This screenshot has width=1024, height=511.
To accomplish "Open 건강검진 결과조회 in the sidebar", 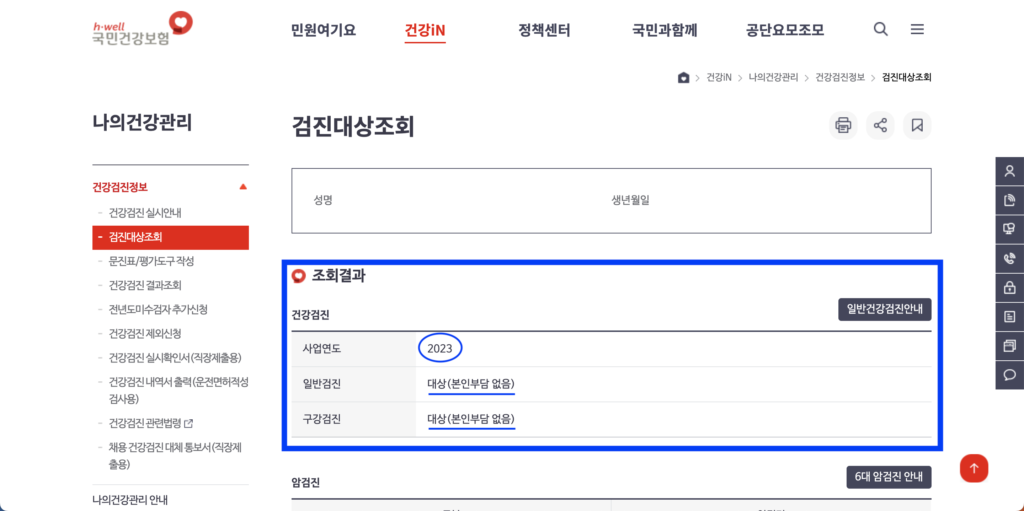I will point(145,285).
